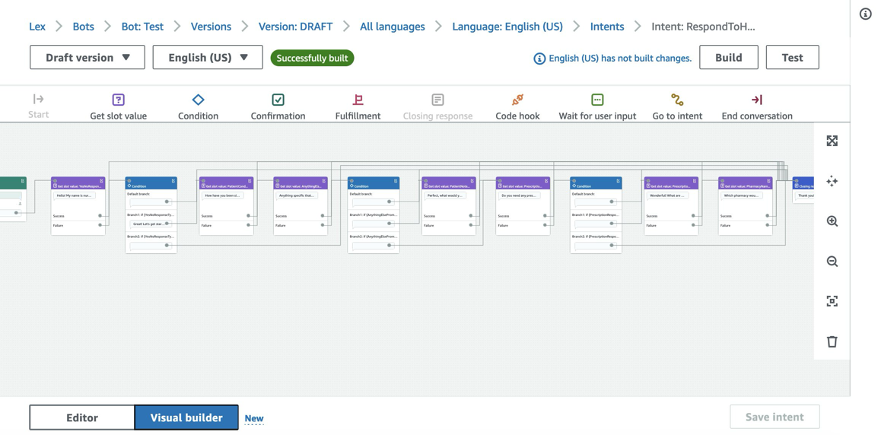Select the 'Anything specific that...' prompt node
Screen dimensions: 879x435
(298, 196)
